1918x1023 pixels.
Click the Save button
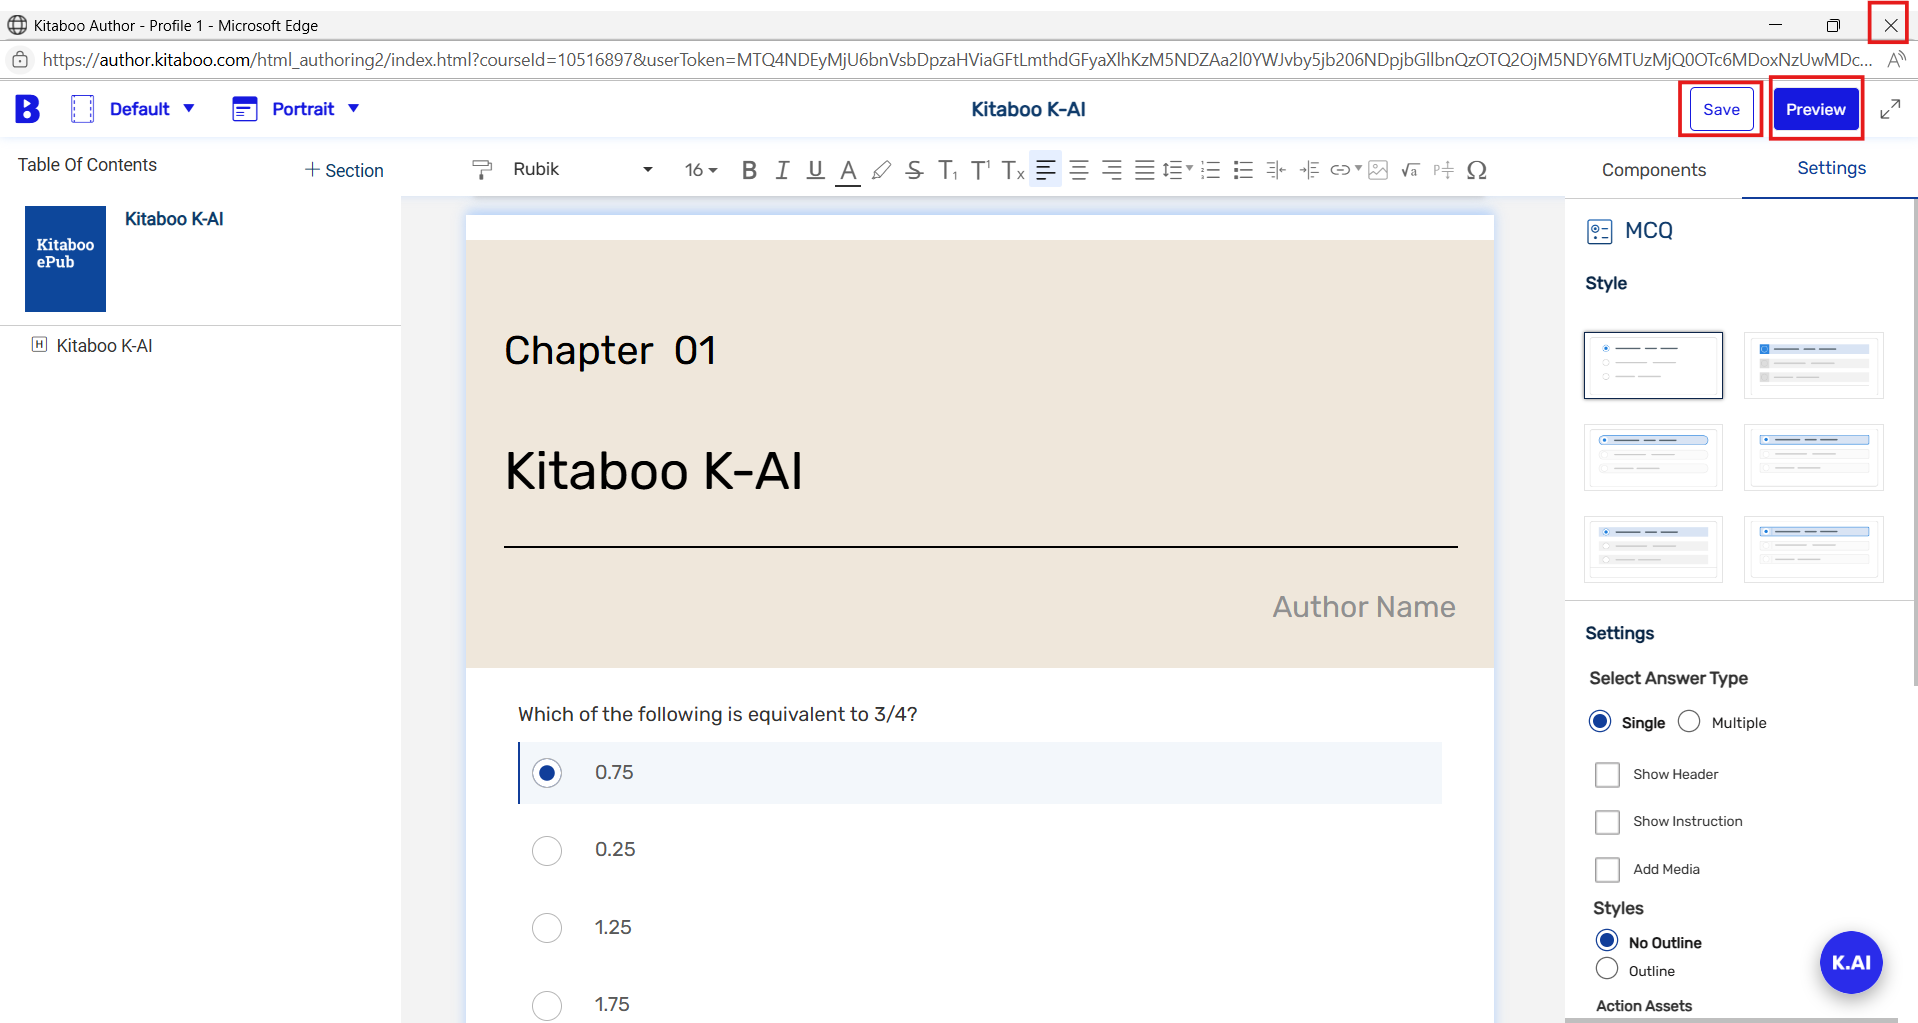pos(1721,109)
